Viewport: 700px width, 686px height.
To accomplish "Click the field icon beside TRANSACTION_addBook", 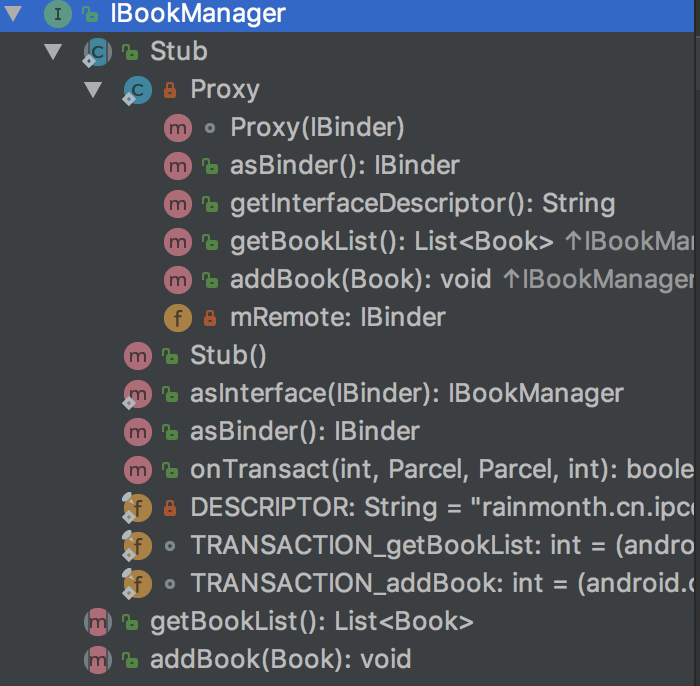I will click(x=137, y=584).
